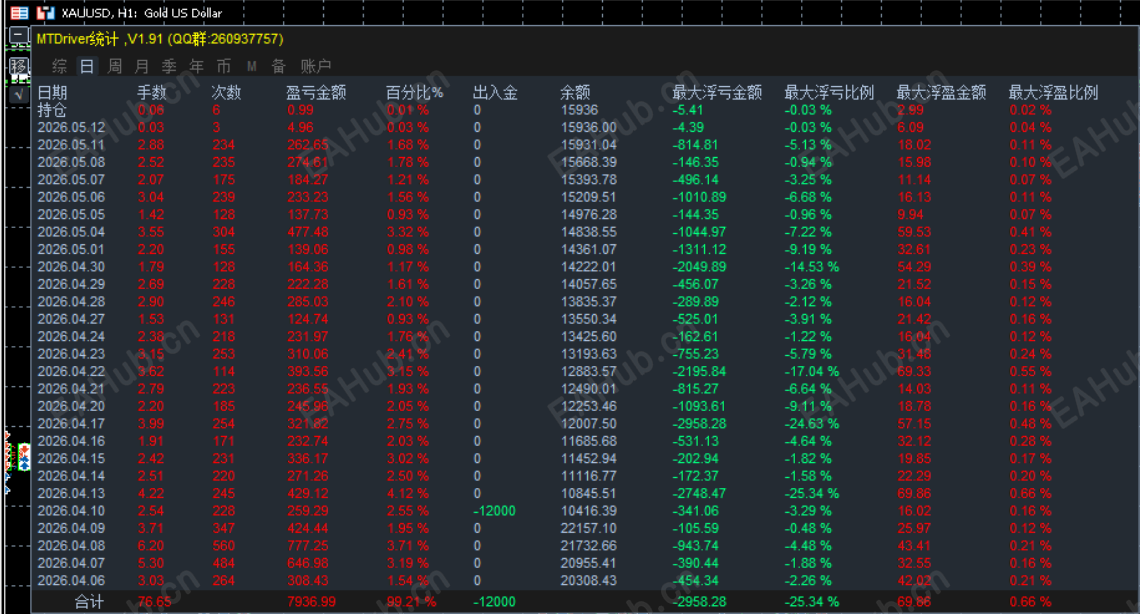The width and height of the screenshot is (1140, 614).
Task: Select the 2026.04.30 date row
Action: tap(71, 267)
